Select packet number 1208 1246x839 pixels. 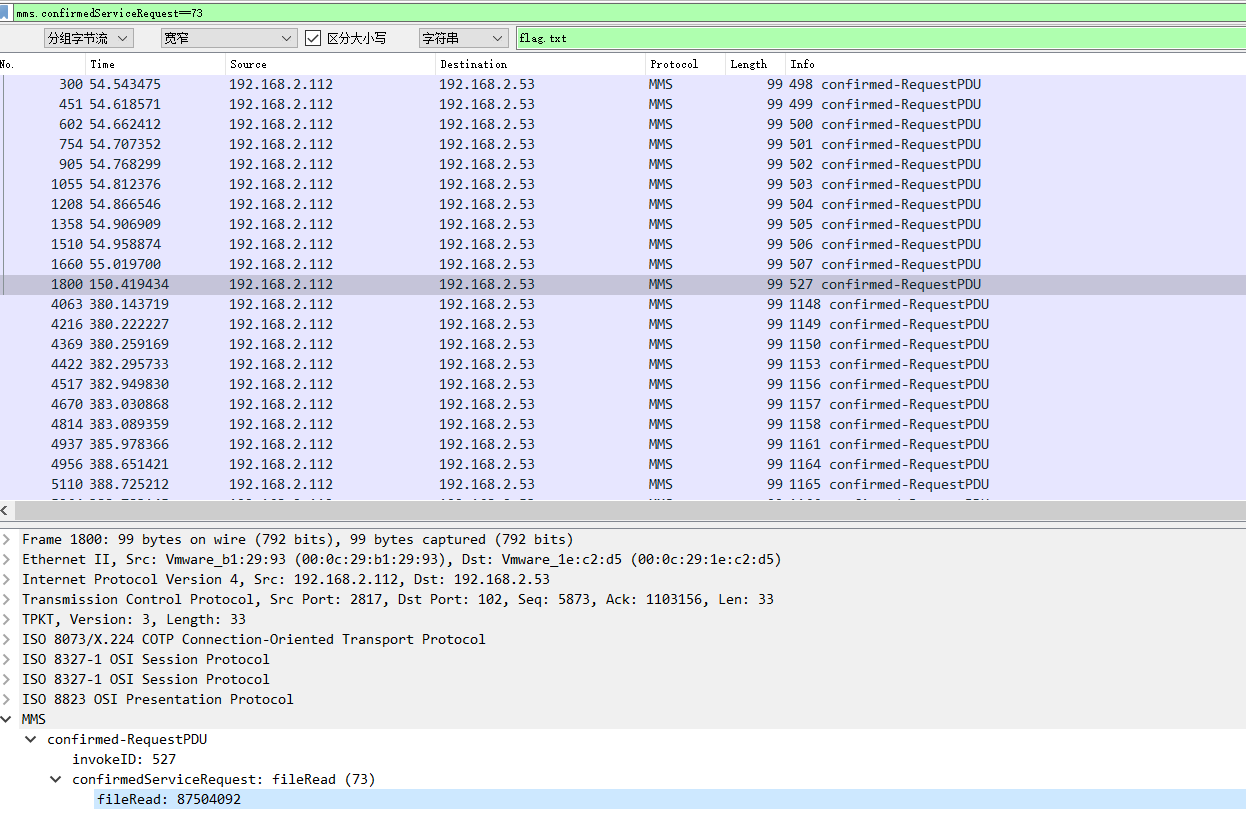point(623,204)
